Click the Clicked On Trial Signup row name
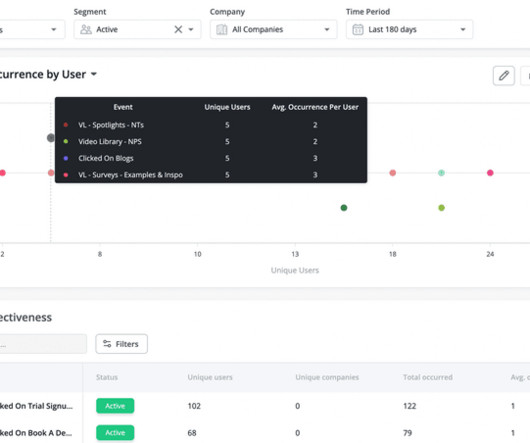The image size is (530, 443). (36, 406)
